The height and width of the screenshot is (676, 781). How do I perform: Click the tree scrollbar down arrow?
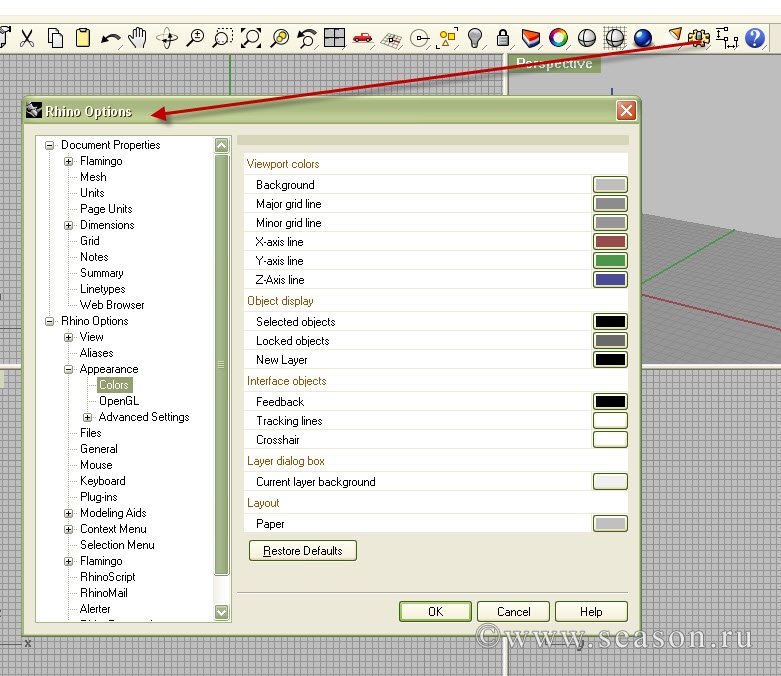point(222,612)
